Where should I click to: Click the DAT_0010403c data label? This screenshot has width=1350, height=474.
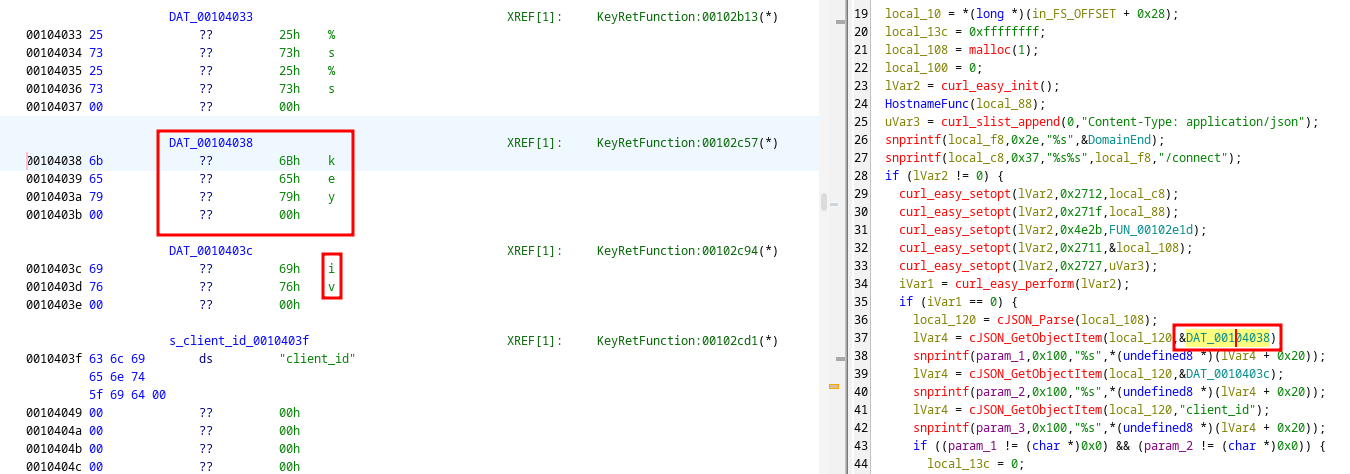point(210,251)
